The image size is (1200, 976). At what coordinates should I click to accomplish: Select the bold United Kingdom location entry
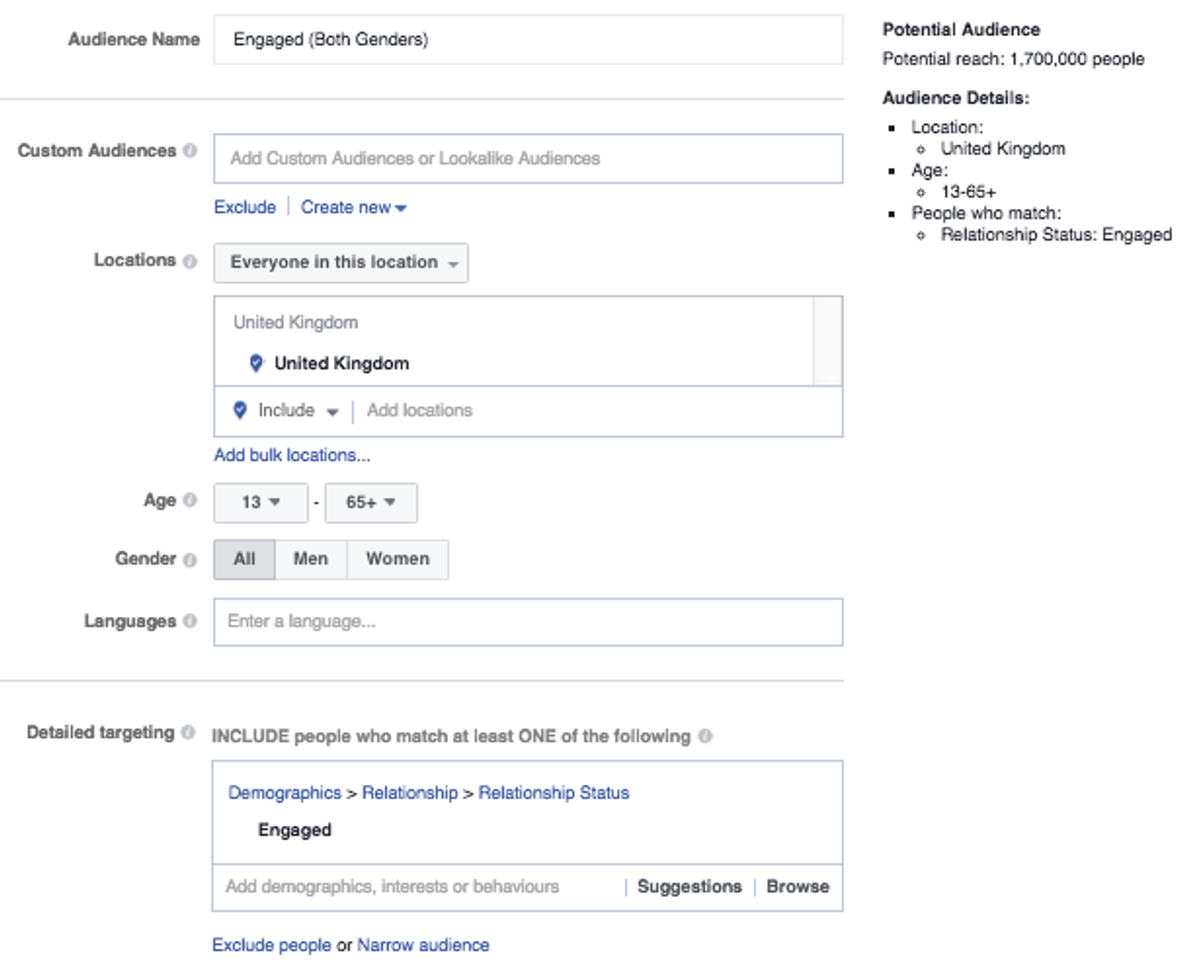[342, 364]
